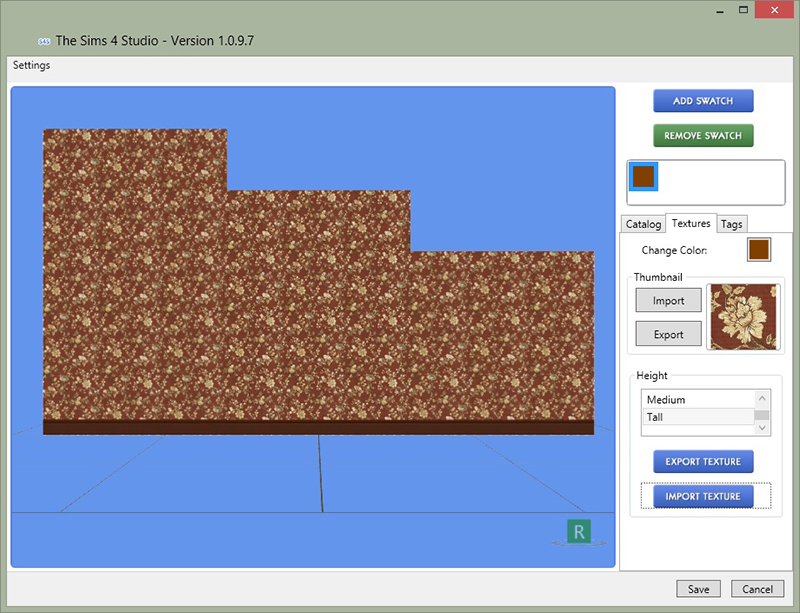The width and height of the screenshot is (800, 613).
Task: Minimize the Sims 4 Studio window
Action: (721, 10)
